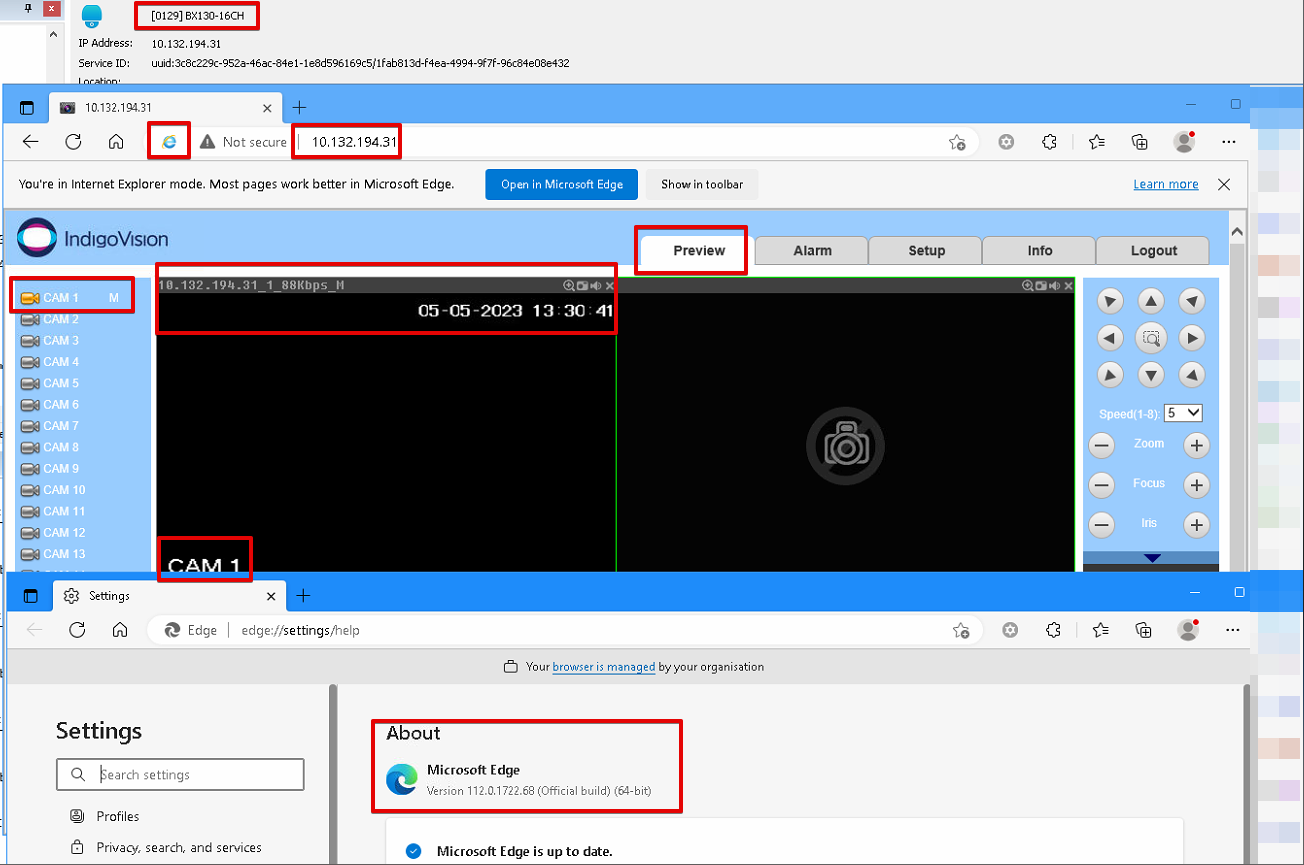Image resolution: width=1304 pixels, height=865 pixels.
Task: Go to the Info tab
Action: click(x=1040, y=251)
